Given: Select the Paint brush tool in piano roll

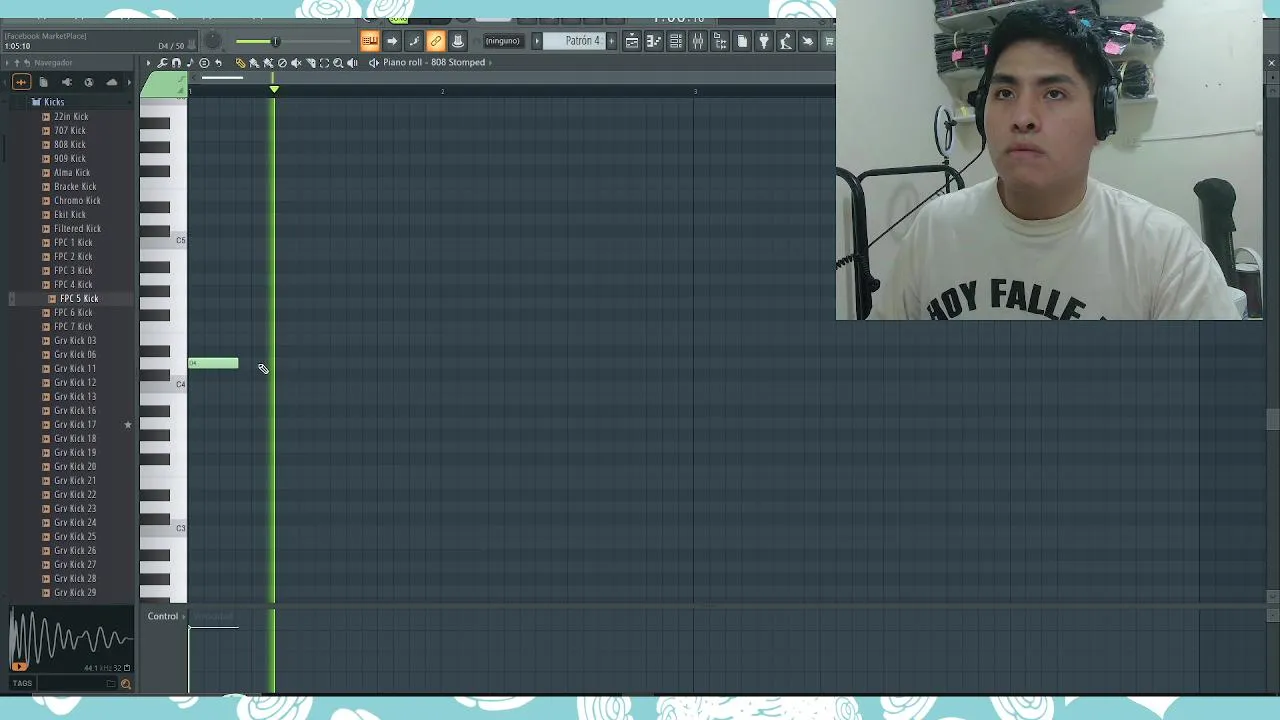Looking at the screenshot, I should (x=254, y=62).
